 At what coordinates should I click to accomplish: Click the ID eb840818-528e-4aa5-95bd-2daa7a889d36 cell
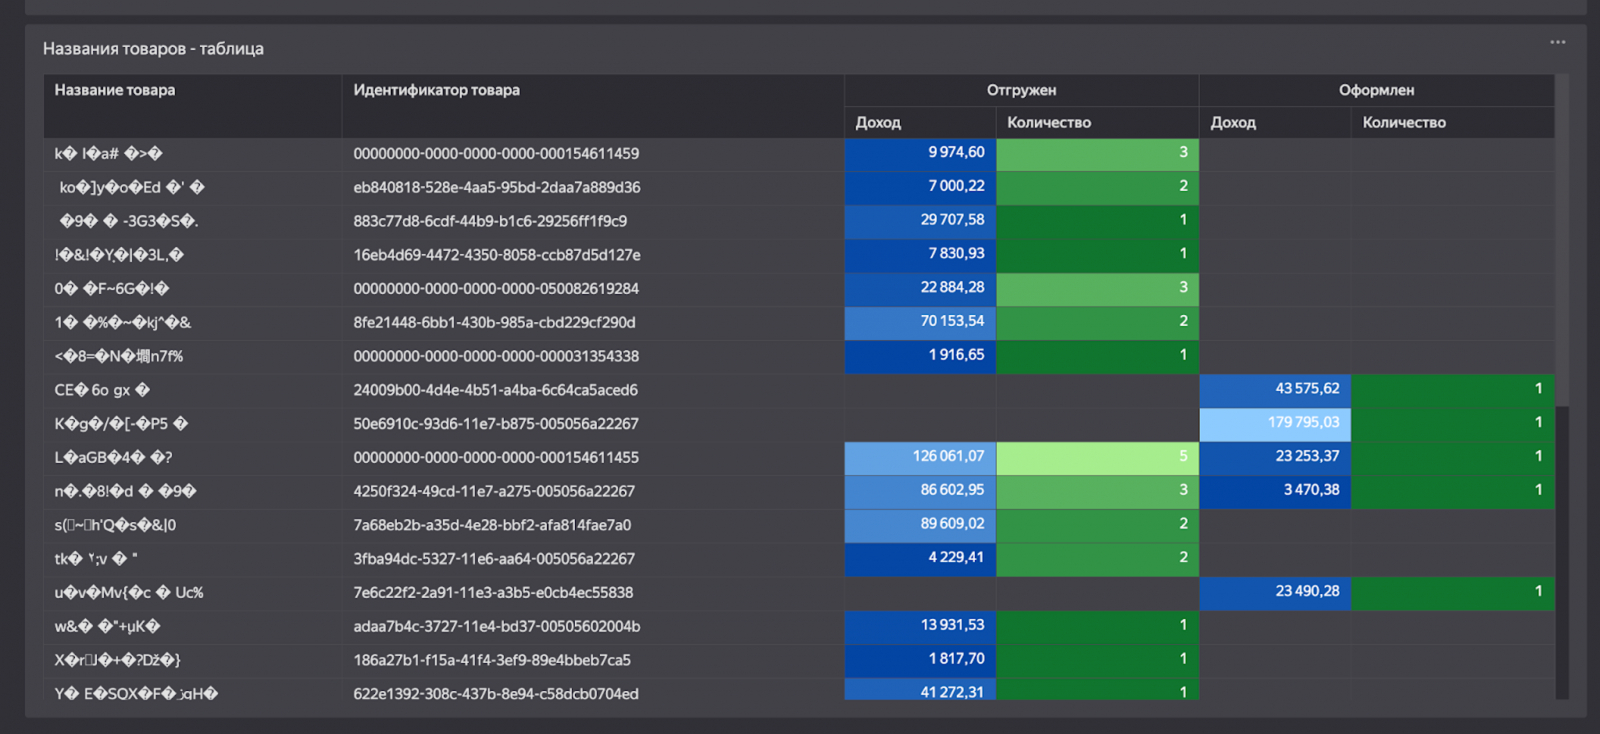point(497,188)
